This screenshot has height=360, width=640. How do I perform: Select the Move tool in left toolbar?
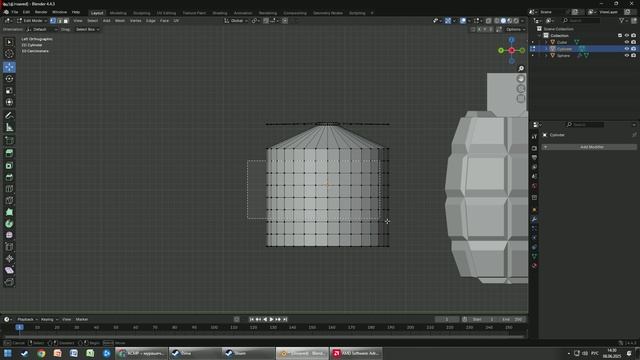9,67
